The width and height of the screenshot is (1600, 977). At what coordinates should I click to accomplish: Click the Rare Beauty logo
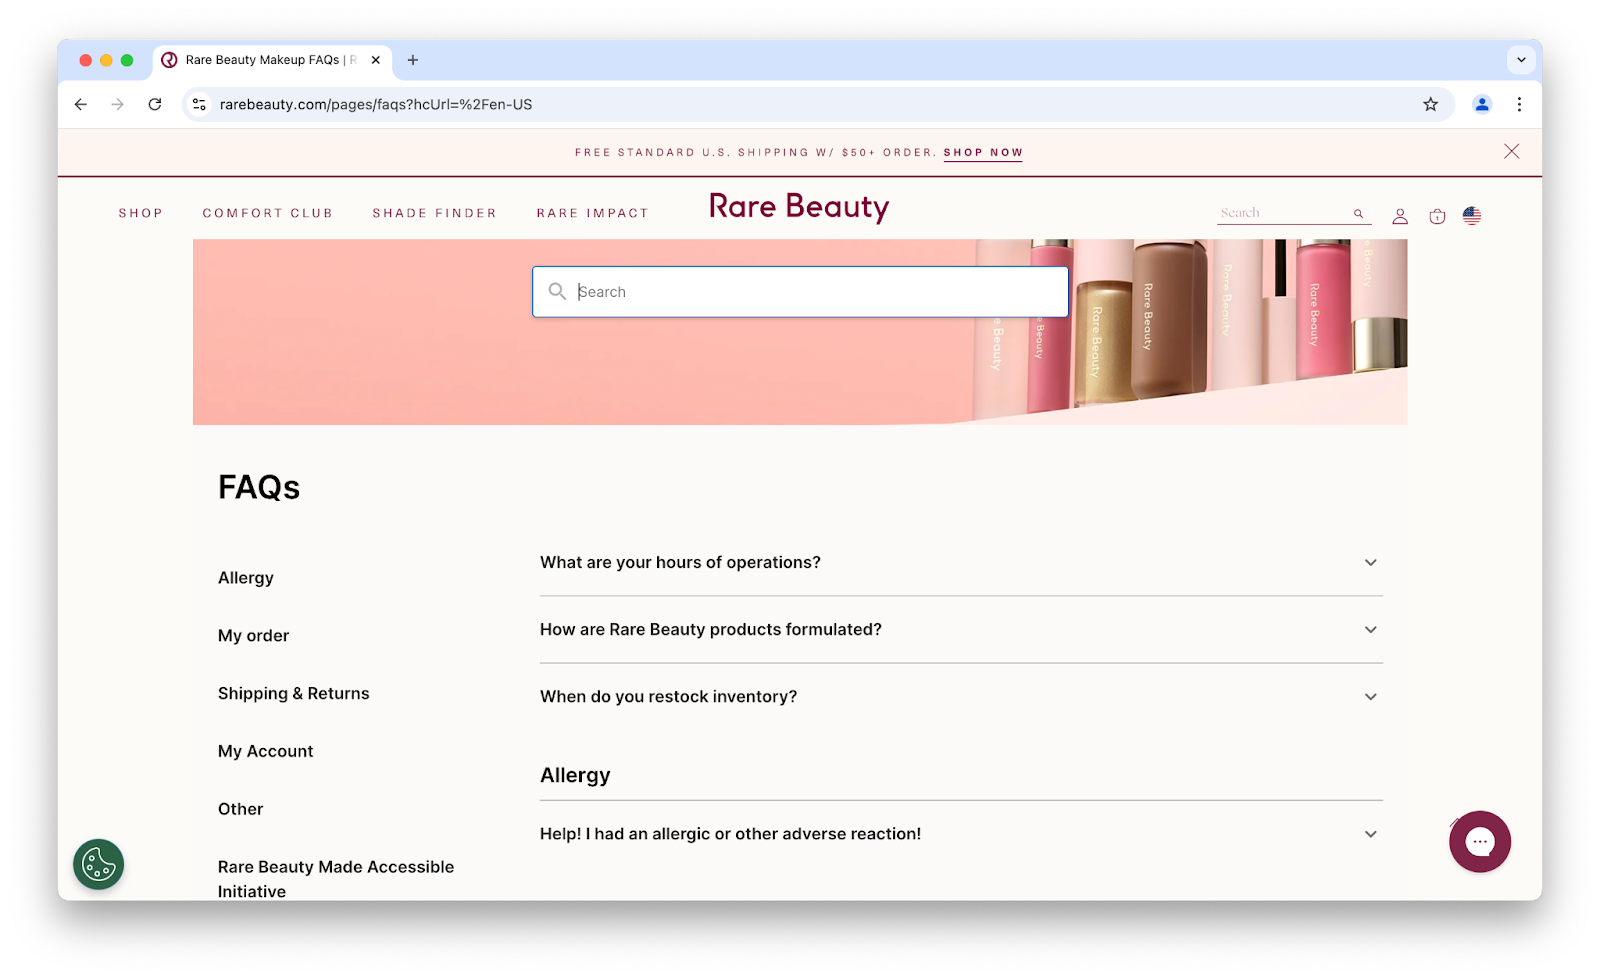(799, 207)
